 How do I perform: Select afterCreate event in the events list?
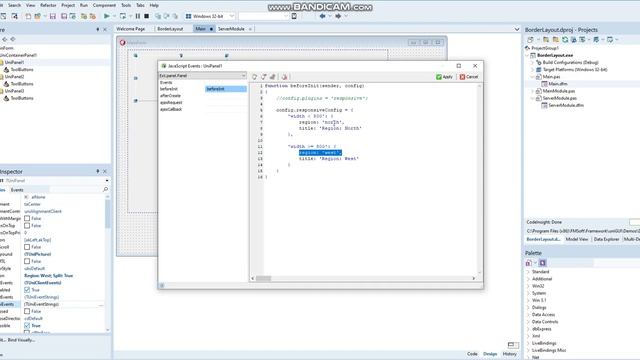click(170, 96)
